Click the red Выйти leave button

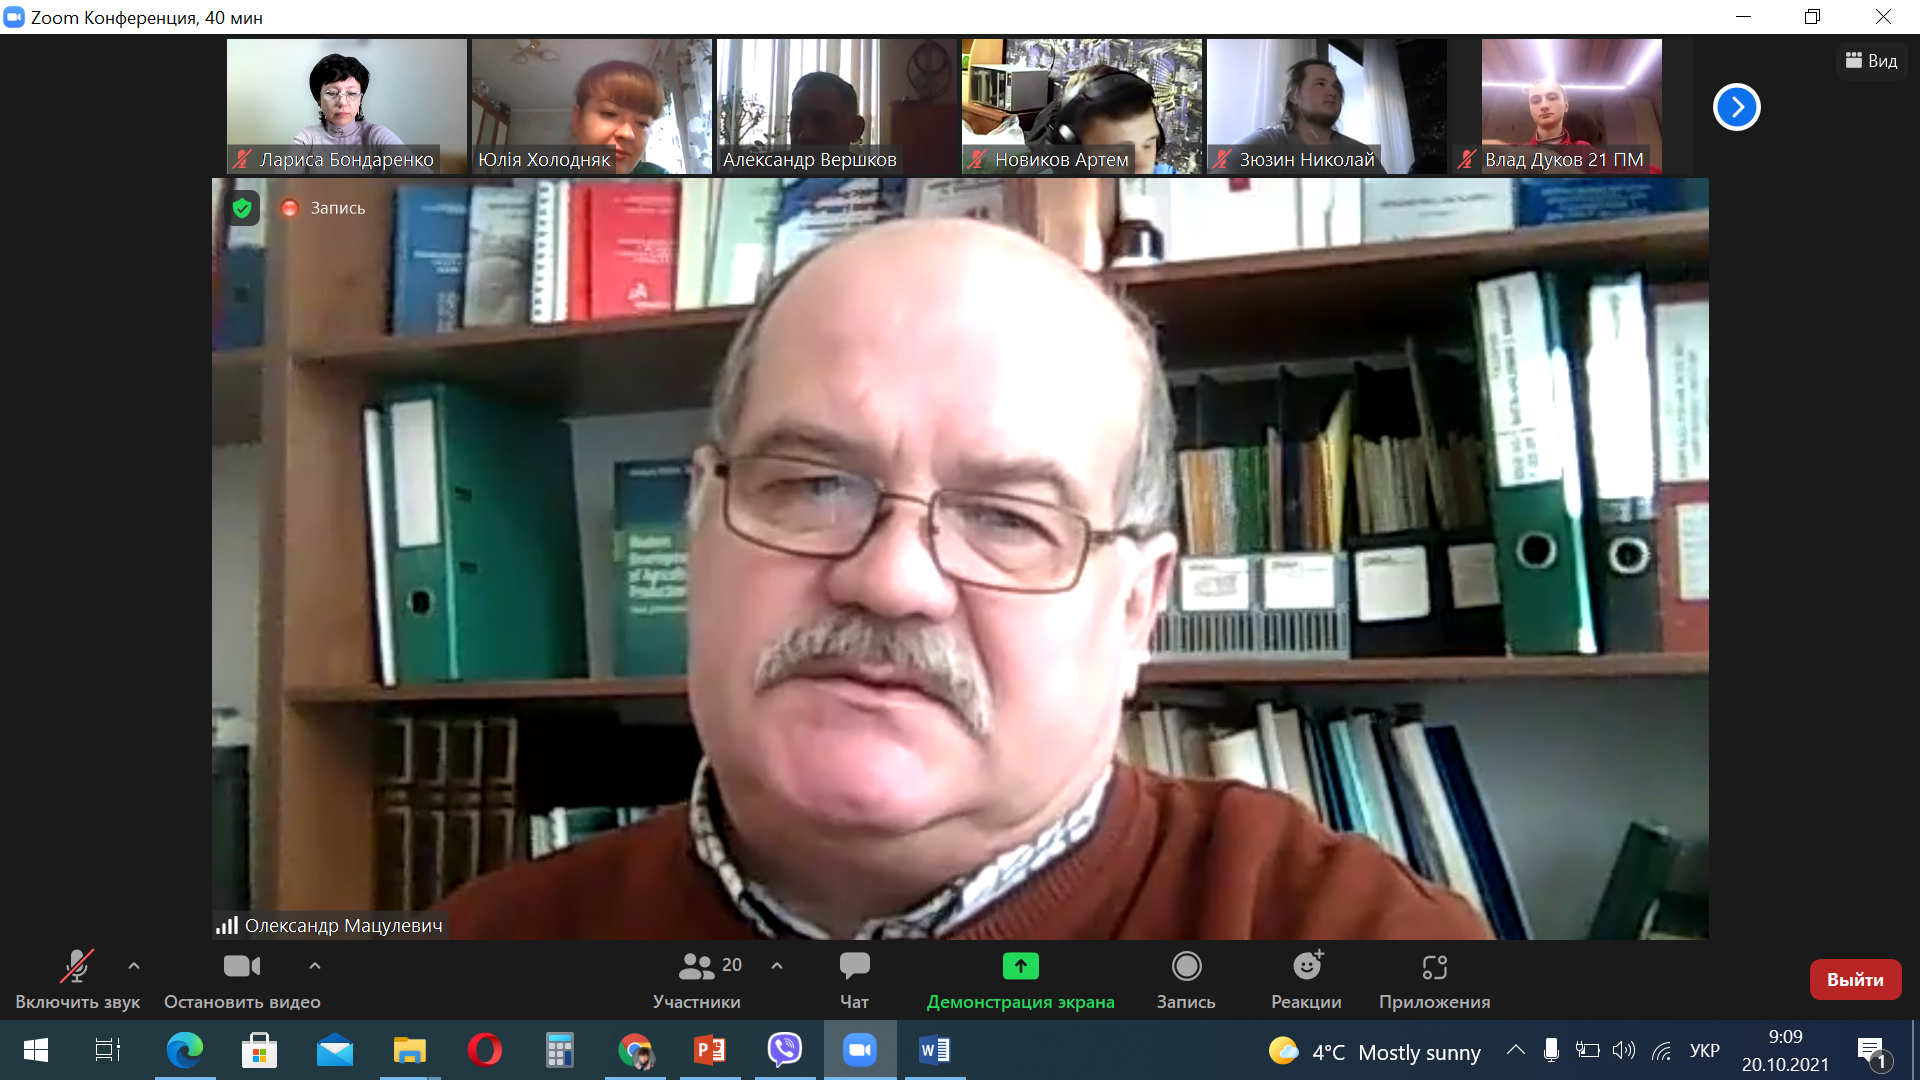[1855, 980]
